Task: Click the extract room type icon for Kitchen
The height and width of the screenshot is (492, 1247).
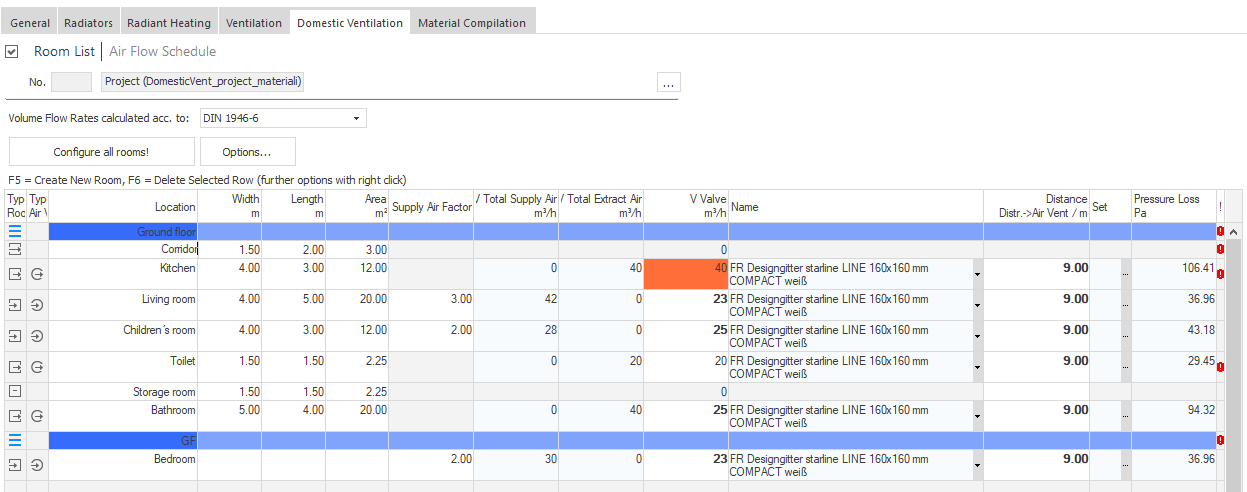Action: coord(15,274)
